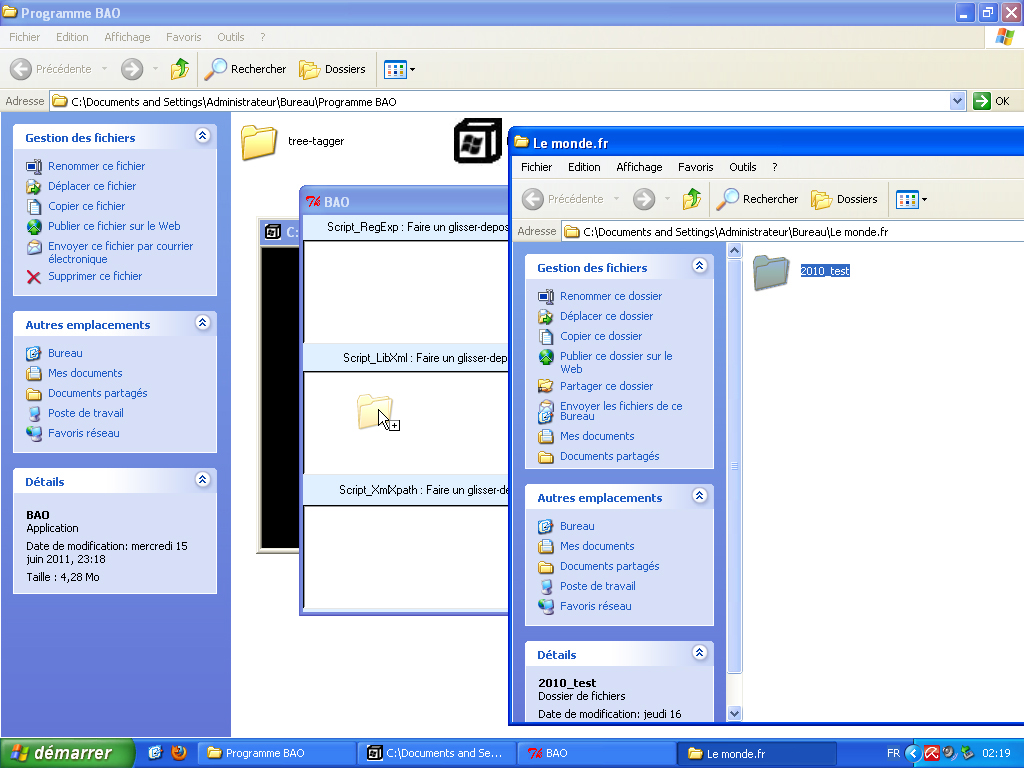The image size is (1024, 768).
Task: Click Script_RegExp drop area in BAO window
Action: coord(406,291)
